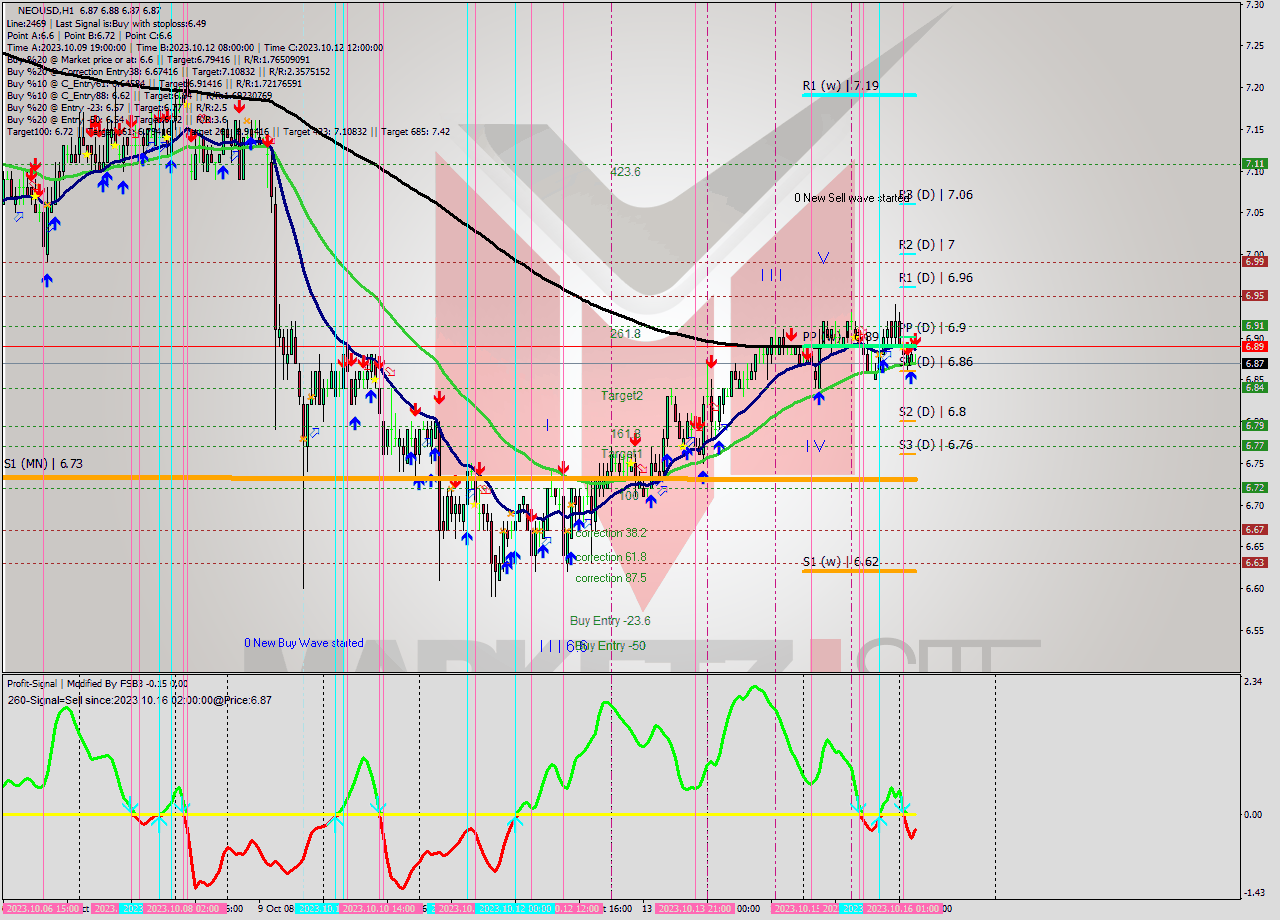Screen dimensions: 1280x920
Task: Click the red 6.95 price tag
Action: [1254, 296]
